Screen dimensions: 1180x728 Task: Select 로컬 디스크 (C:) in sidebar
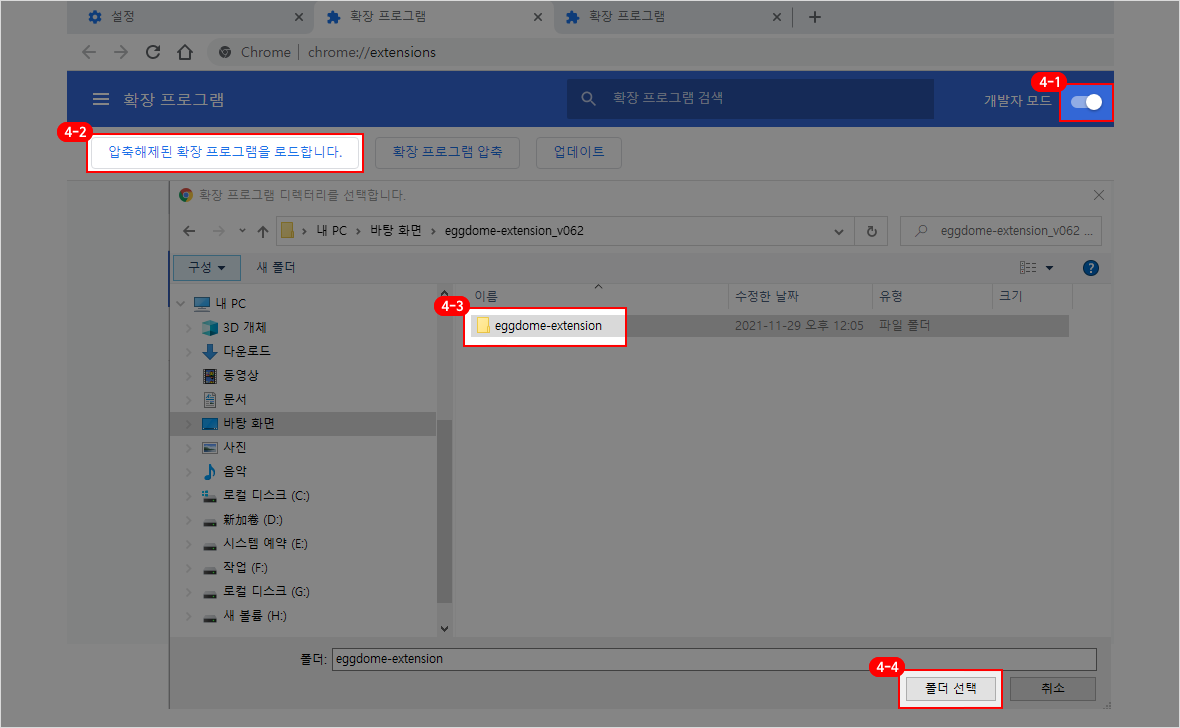(266, 496)
